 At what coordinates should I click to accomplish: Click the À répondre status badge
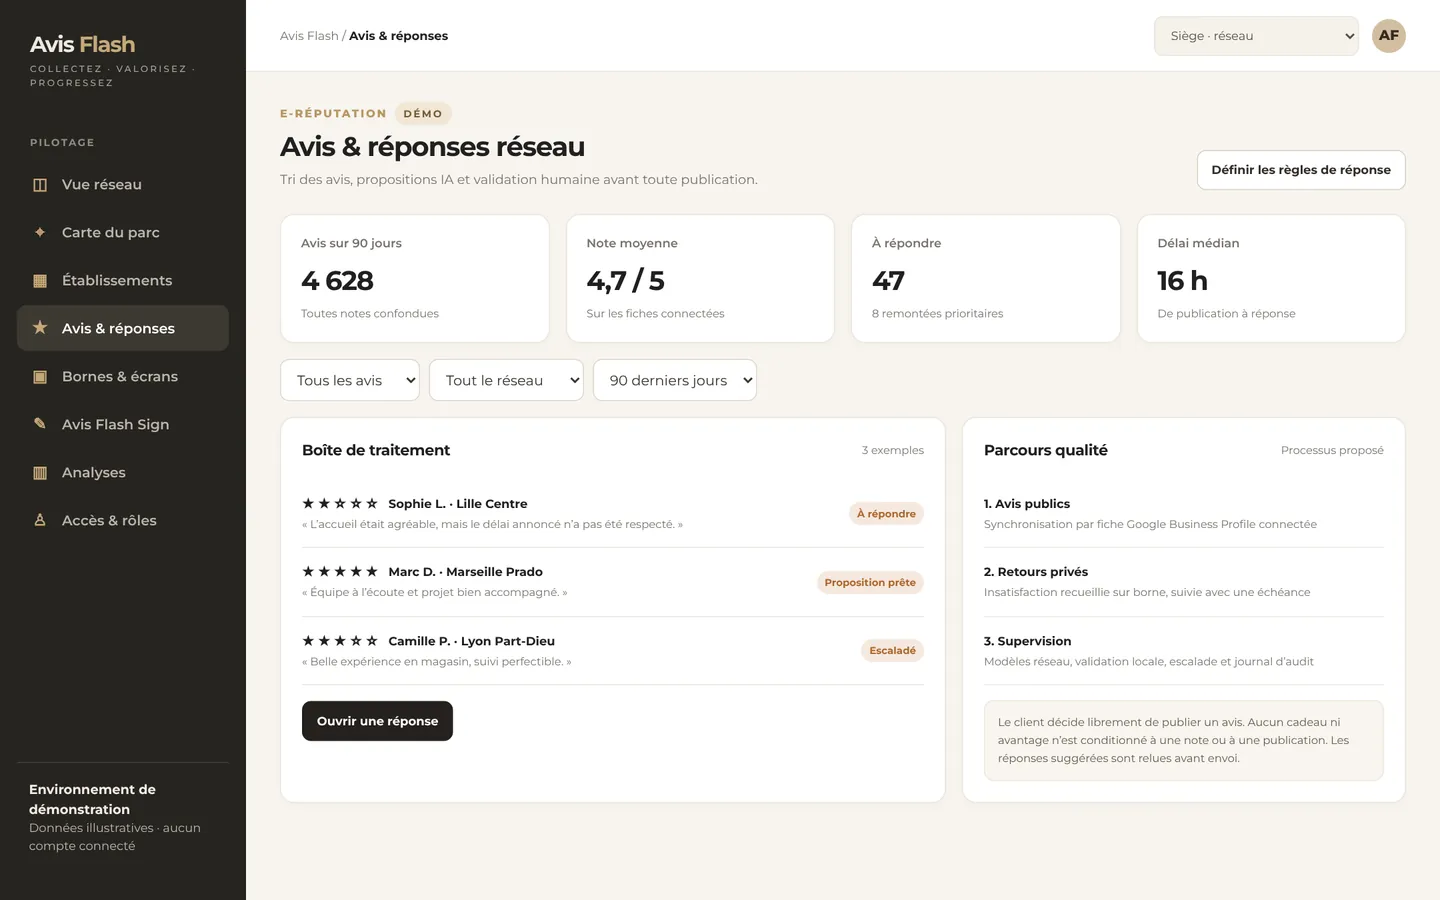(886, 514)
